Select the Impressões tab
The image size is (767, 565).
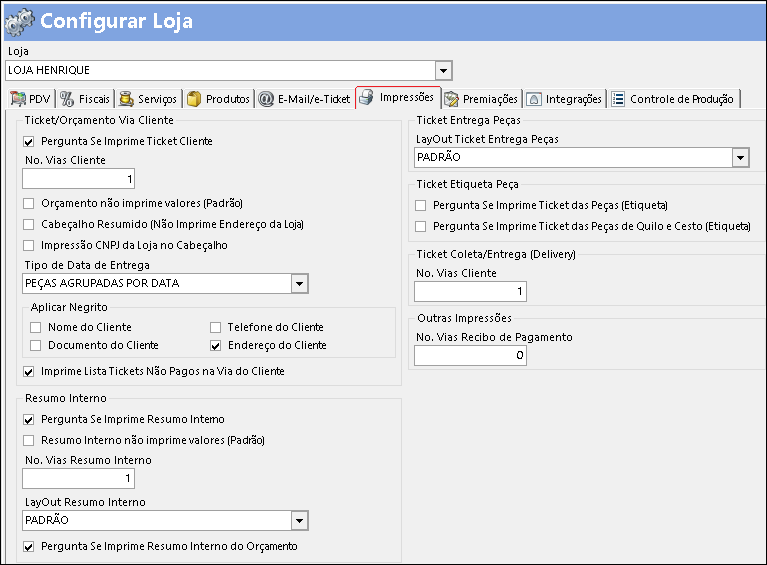click(x=398, y=97)
